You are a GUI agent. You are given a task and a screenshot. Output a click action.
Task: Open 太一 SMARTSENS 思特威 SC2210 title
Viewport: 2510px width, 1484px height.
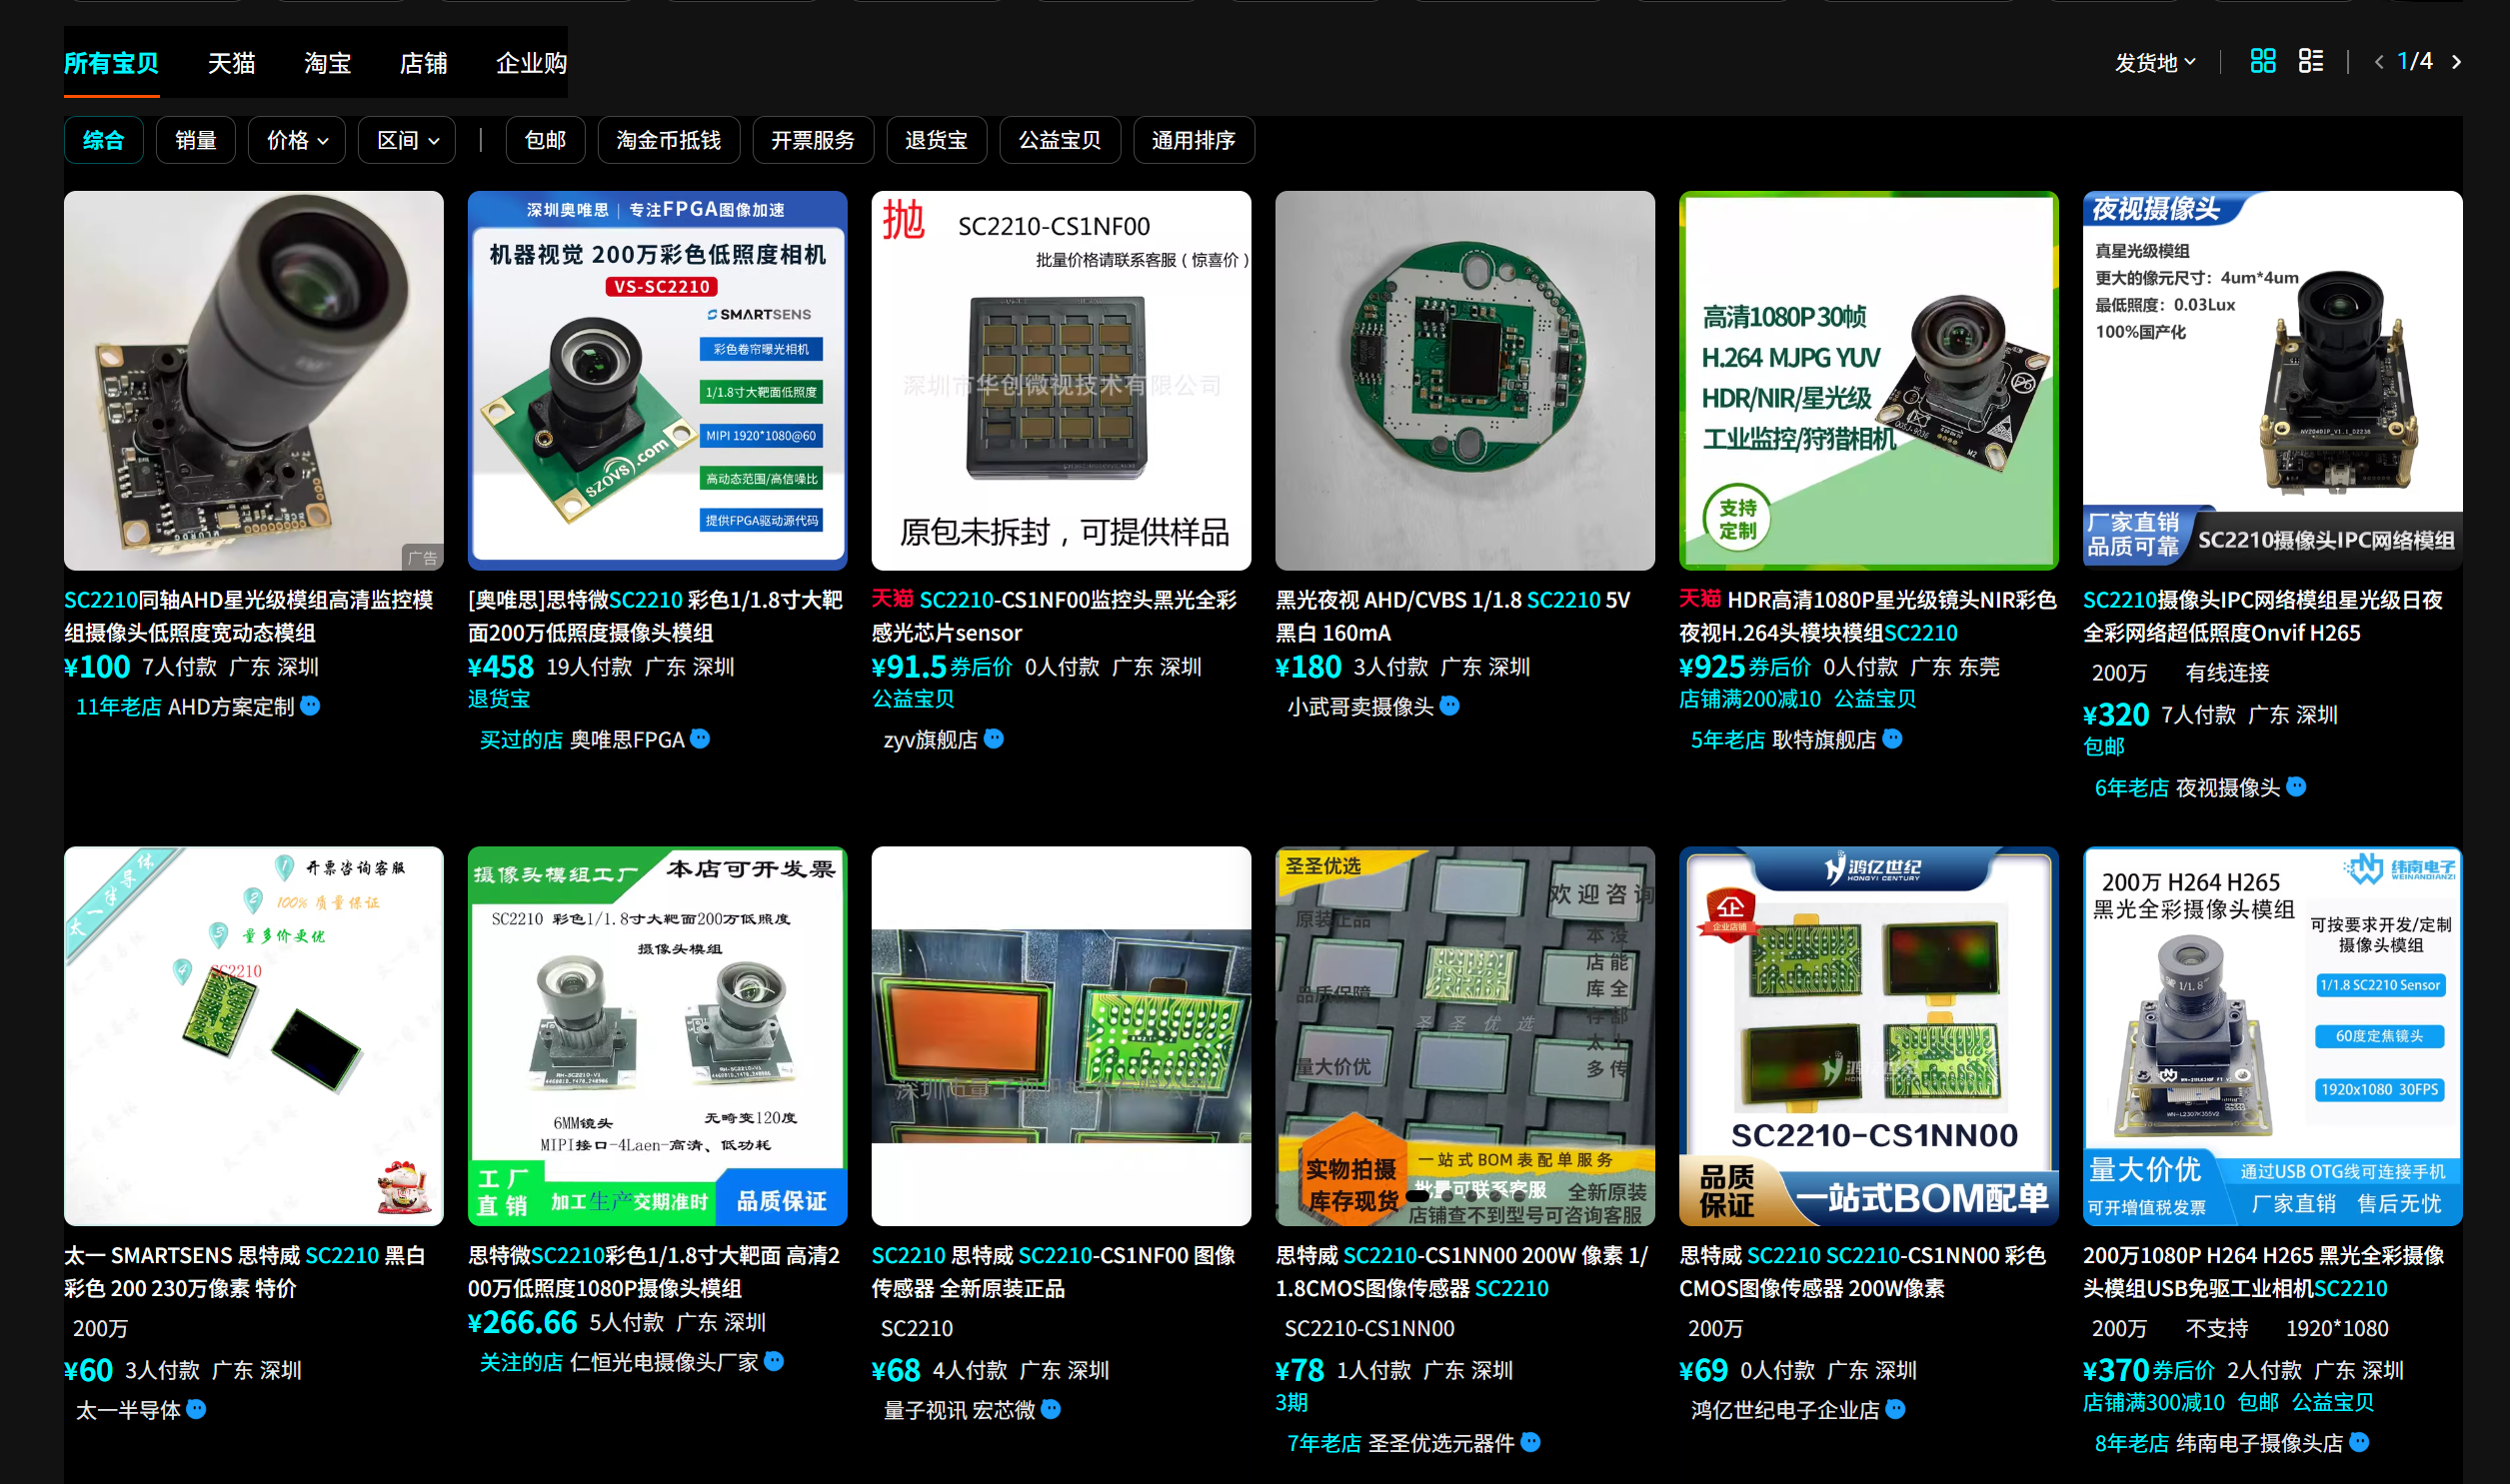(x=245, y=1271)
